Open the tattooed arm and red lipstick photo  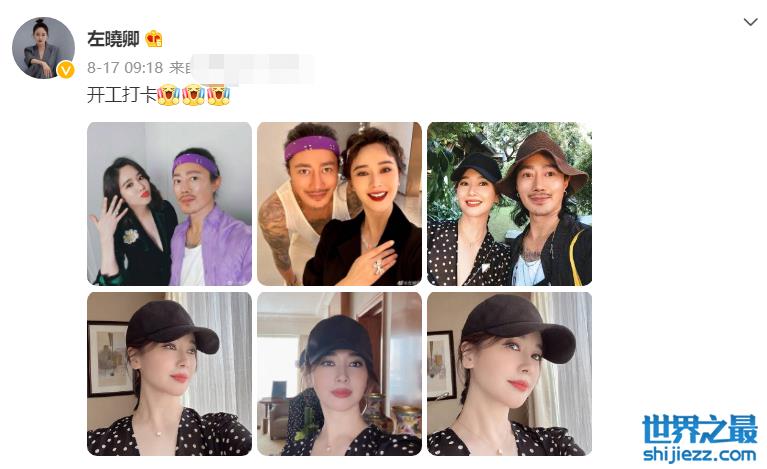click(339, 204)
